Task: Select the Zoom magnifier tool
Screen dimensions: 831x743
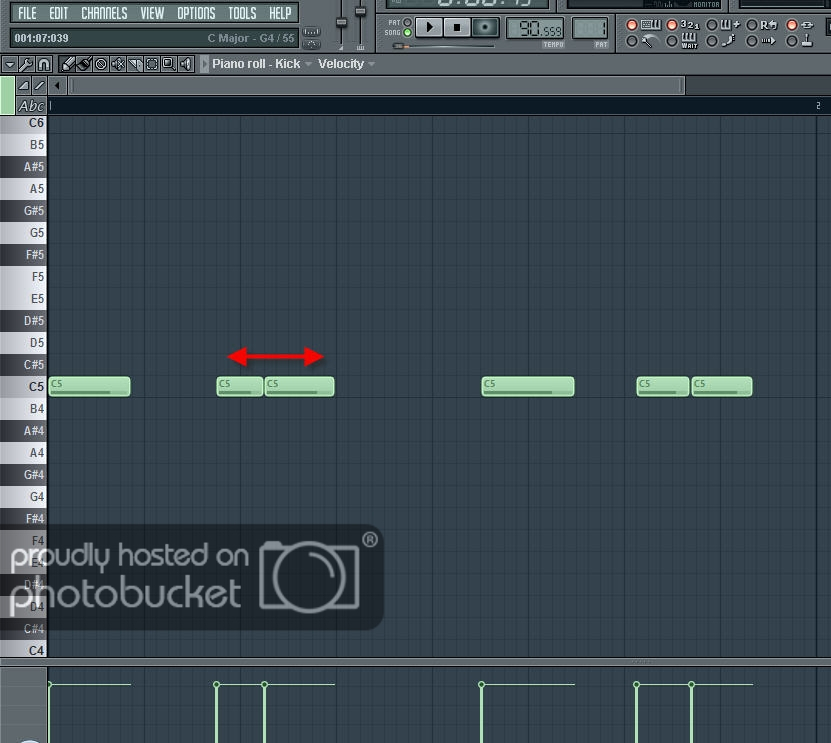Action: tap(168, 64)
